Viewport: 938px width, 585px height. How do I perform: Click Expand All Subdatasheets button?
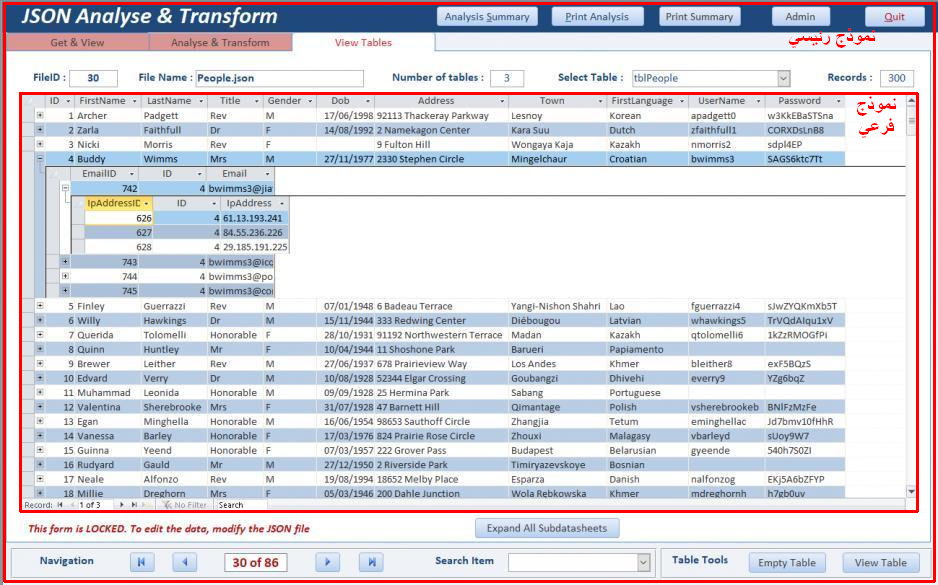point(547,528)
